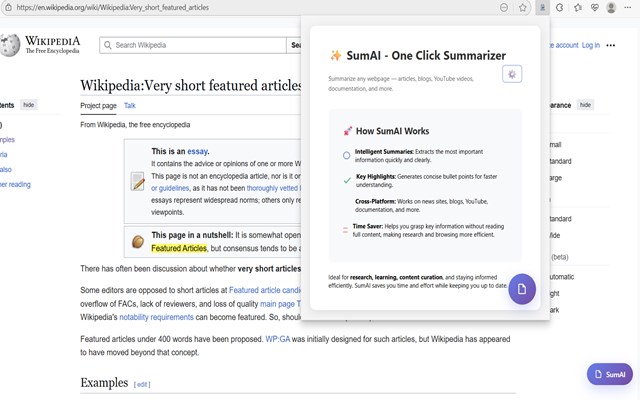Click the sparkle icon beside SumAI title
The image size is (640, 400).
(x=336, y=55)
